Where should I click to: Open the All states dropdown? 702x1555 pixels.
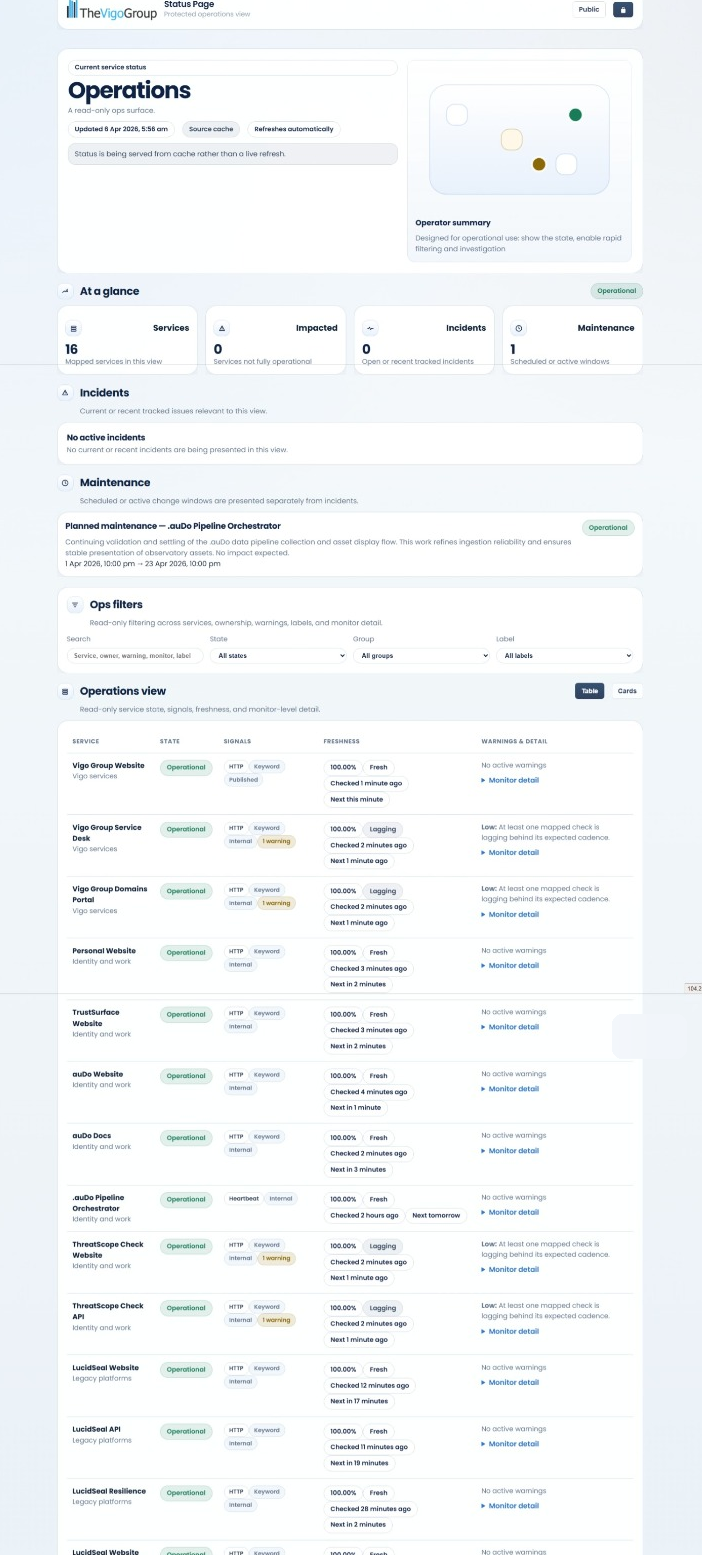[278, 656]
